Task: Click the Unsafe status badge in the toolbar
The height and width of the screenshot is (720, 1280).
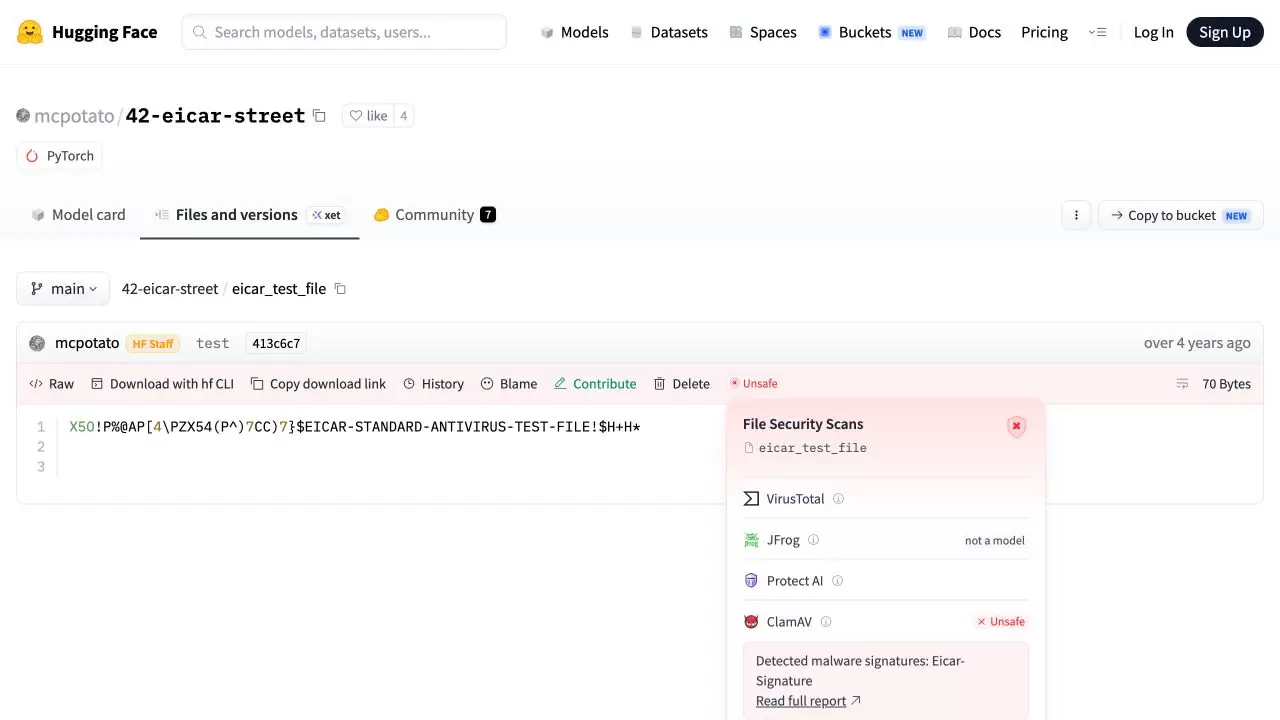Action: (753, 384)
